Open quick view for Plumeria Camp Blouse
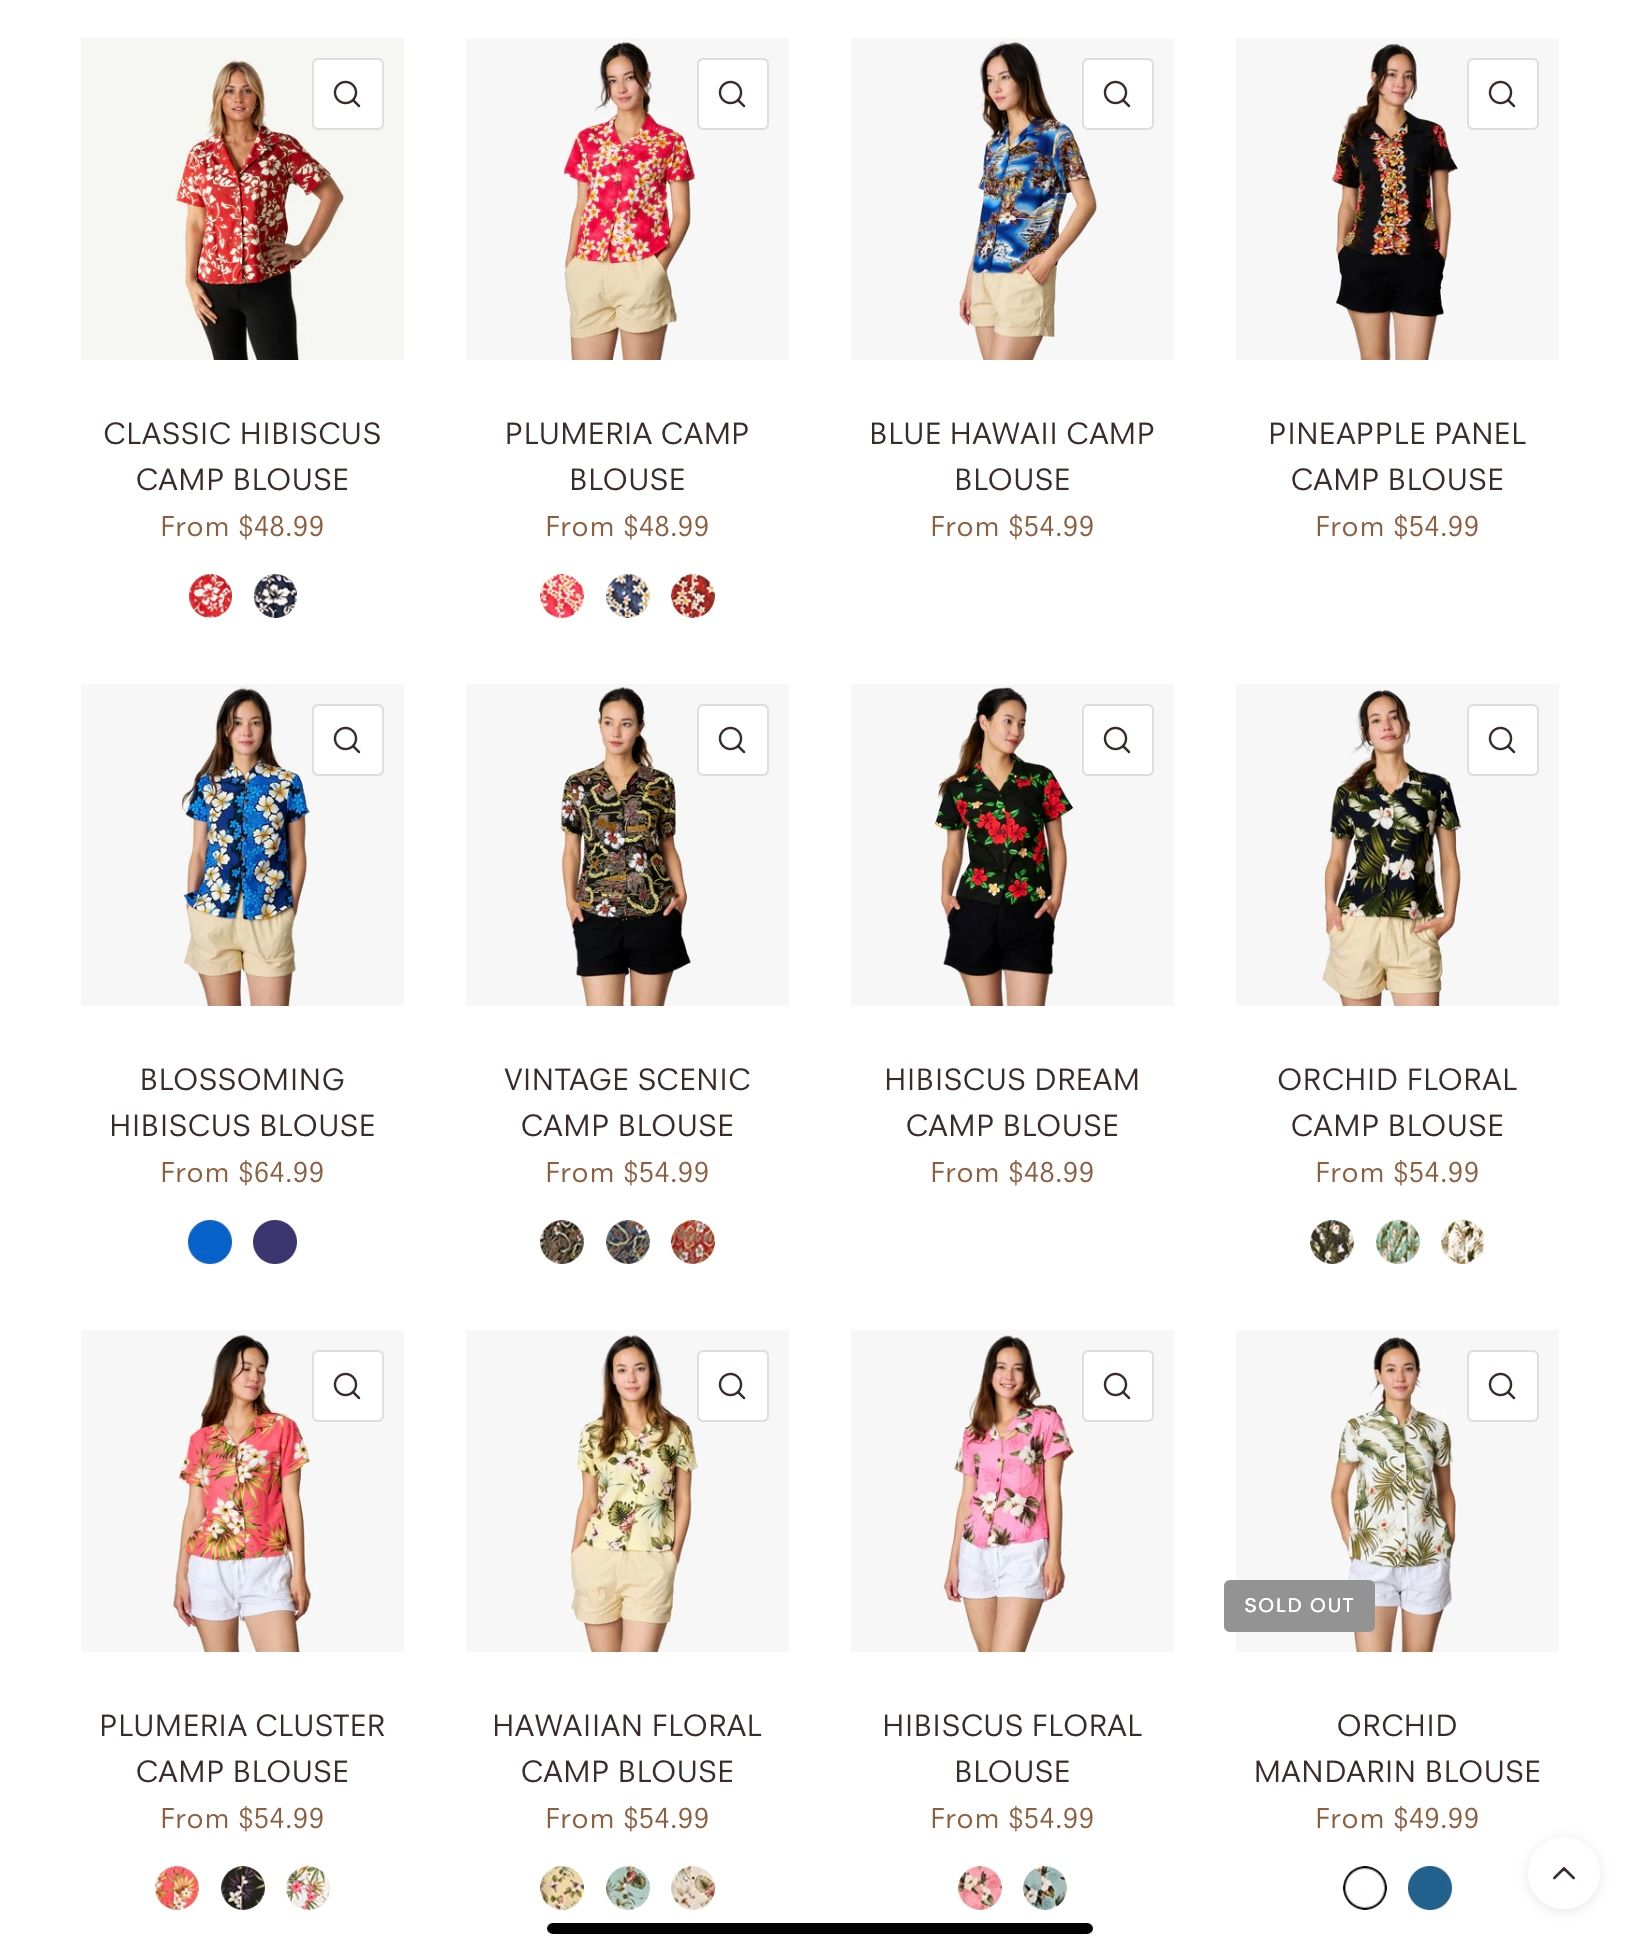Image resolution: width=1640 pixels, height=1949 pixels. (732, 94)
